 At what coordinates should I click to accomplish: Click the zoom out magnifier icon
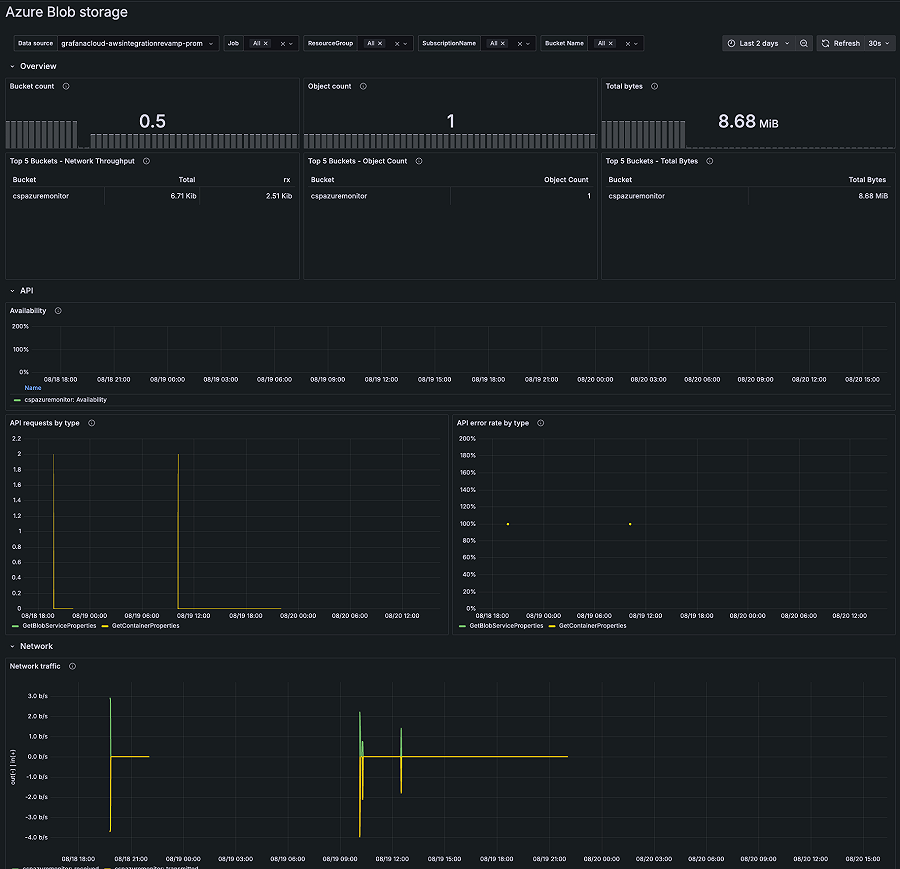pos(802,43)
